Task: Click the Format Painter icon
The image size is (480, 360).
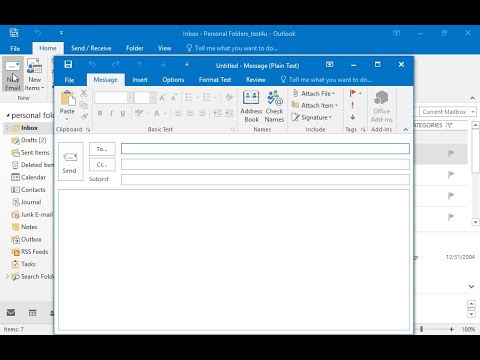Action: pyautogui.click(x=84, y=116)
